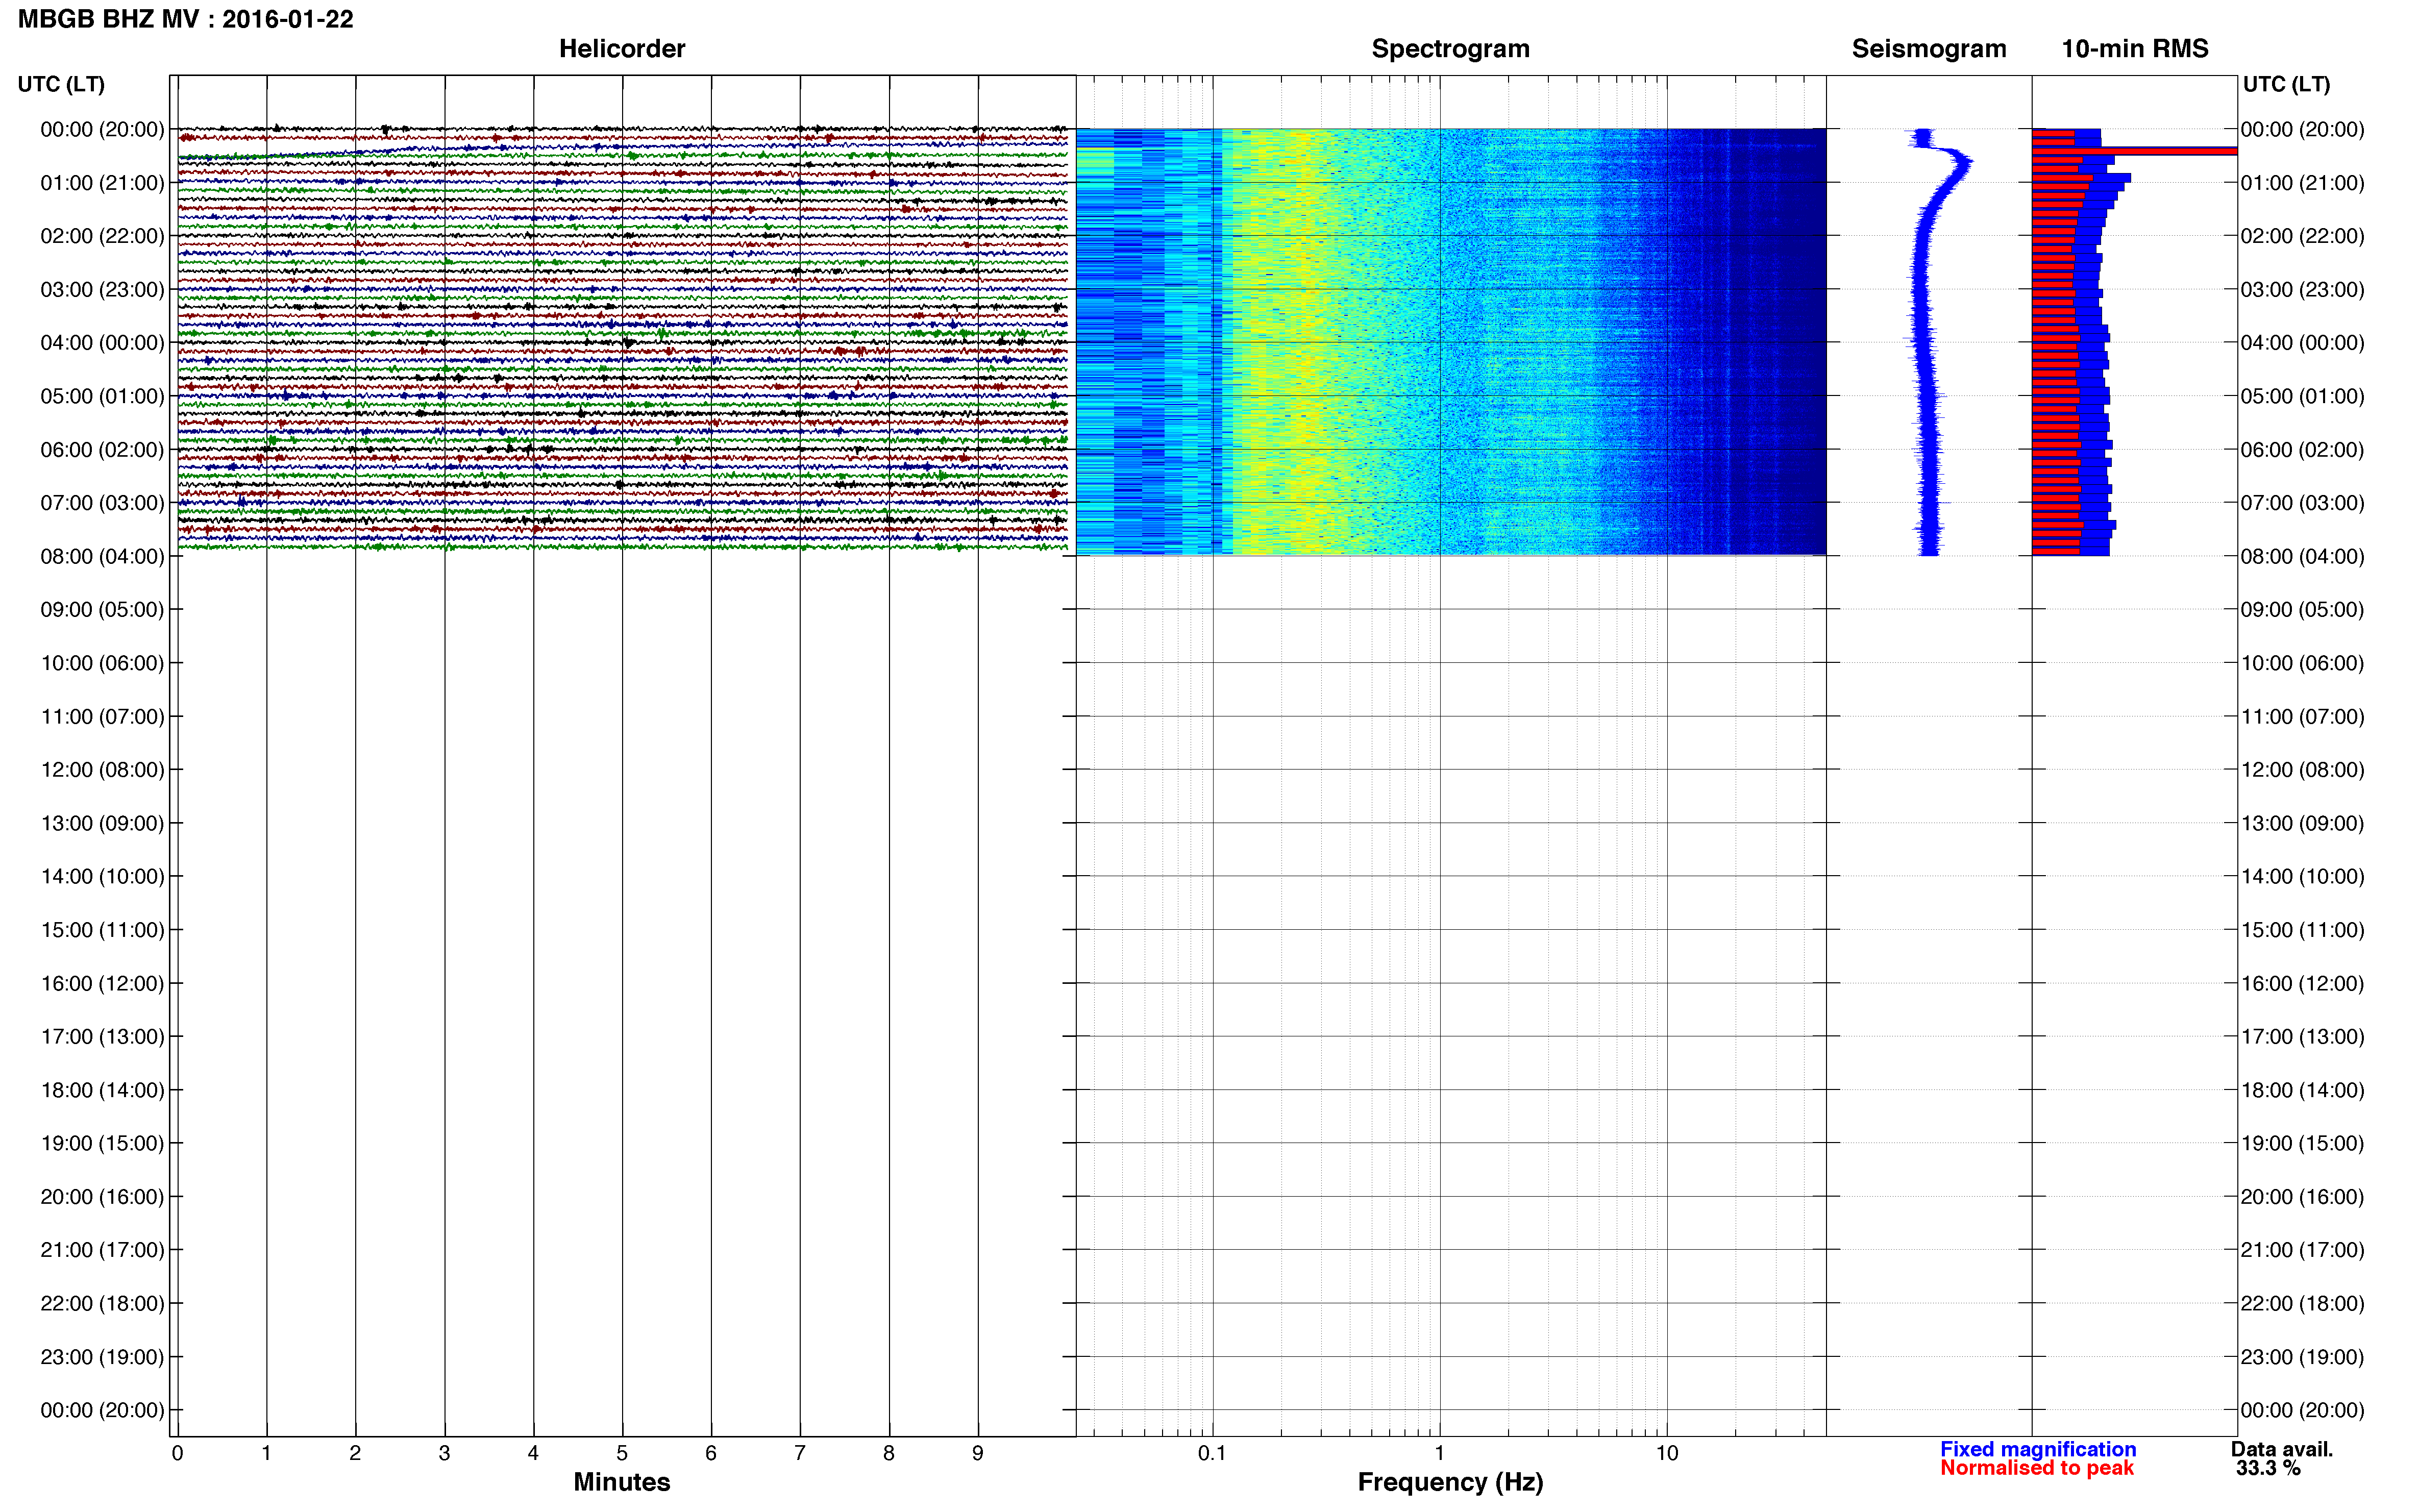This screenshot has height=1512, width=2419.
Task: Click the long red RMS peak bar
Action: pyautogui.click(x=2134, y=151)
